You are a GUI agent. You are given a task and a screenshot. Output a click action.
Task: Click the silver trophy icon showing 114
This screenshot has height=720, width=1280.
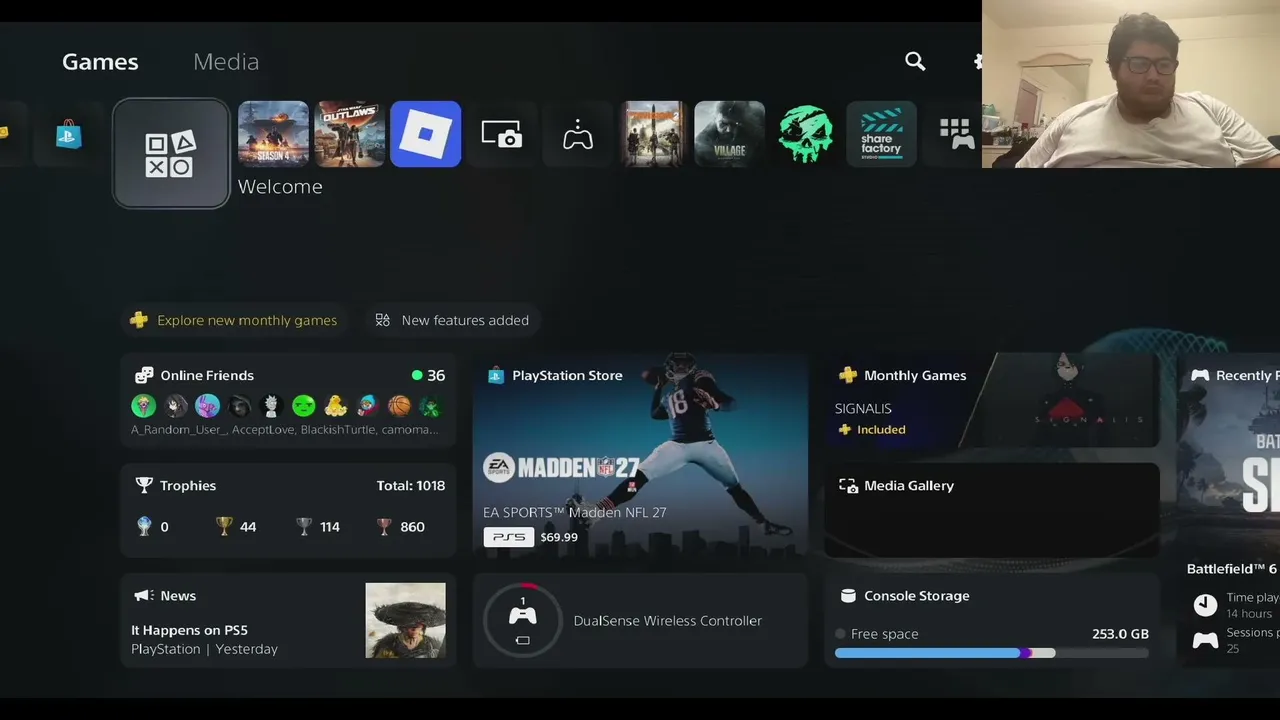pyautogui.click(x=304, y=527)
